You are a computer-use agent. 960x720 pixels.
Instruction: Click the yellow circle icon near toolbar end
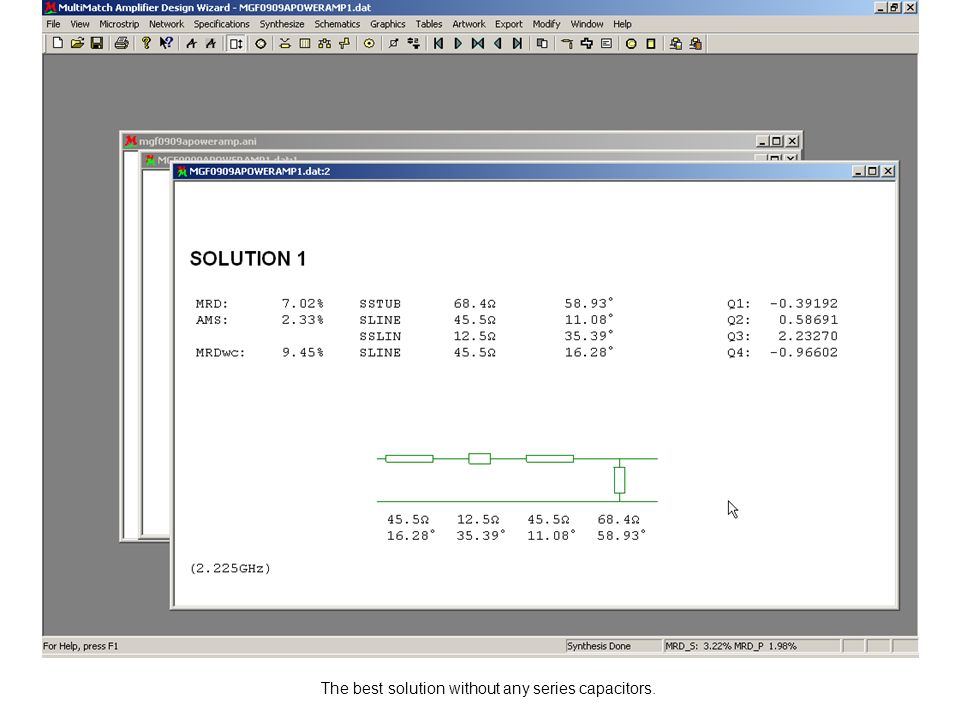(631, 43)
